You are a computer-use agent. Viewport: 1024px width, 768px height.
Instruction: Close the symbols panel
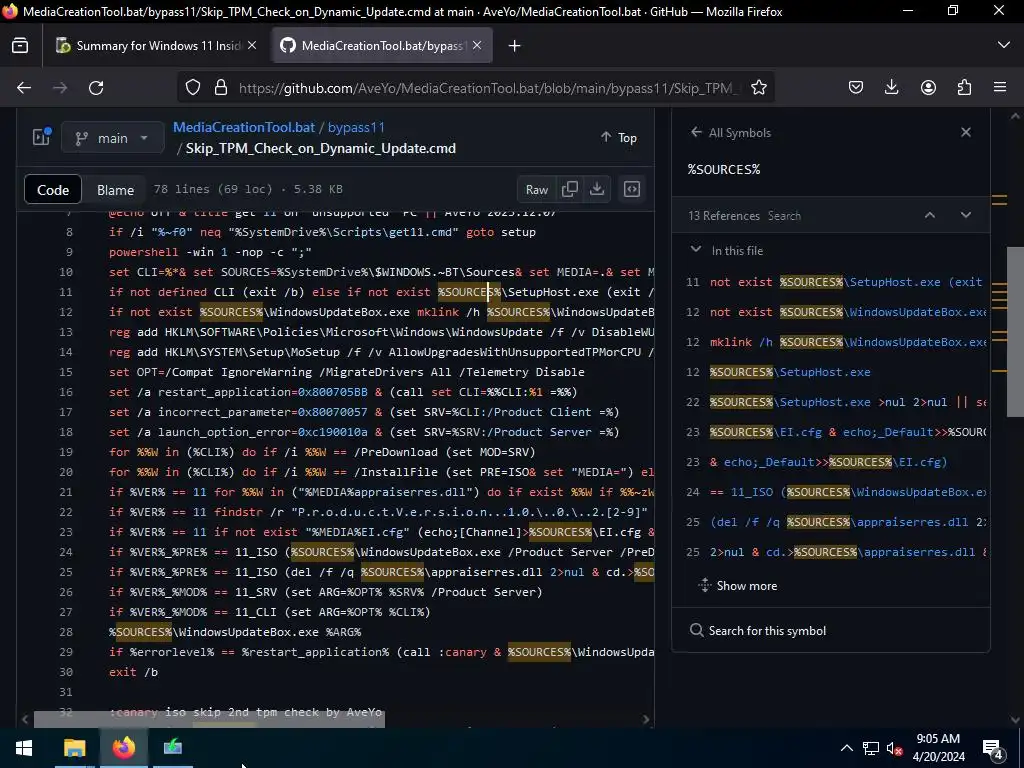pyautogui.click(x=966, y=133)
